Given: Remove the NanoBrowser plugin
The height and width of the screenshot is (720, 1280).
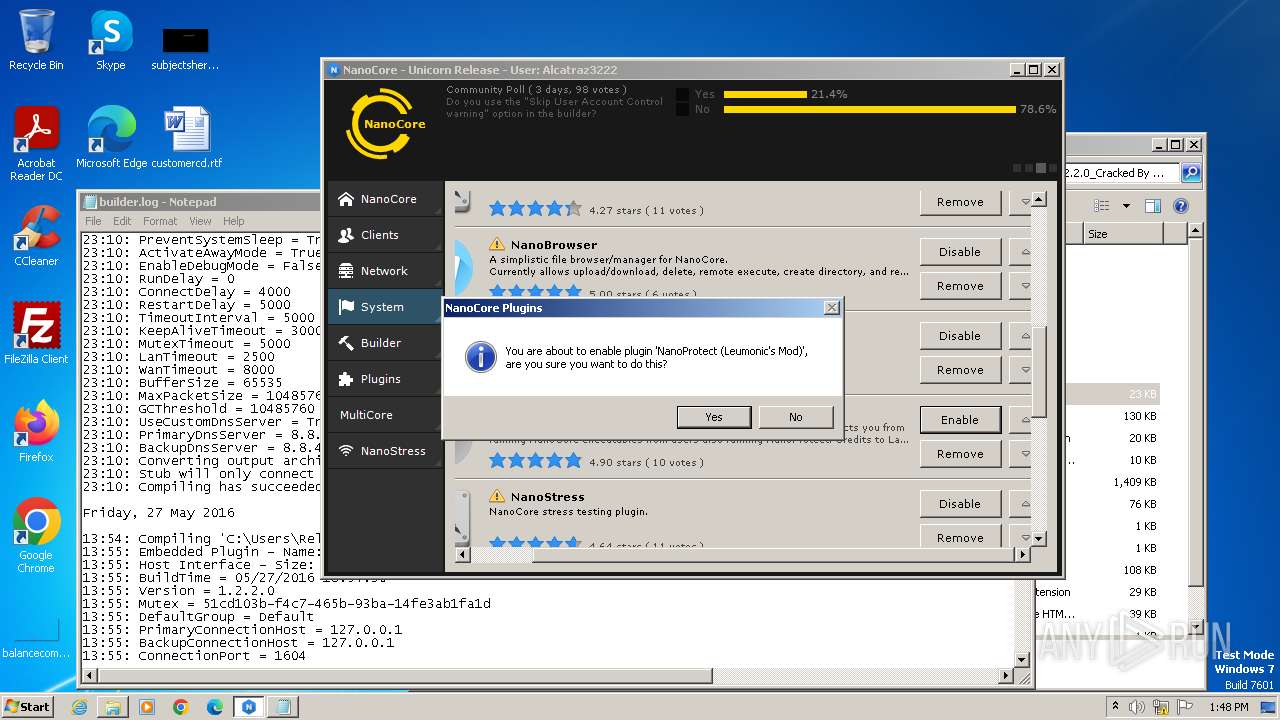Looking at the screenshot, I should point(960,286).
